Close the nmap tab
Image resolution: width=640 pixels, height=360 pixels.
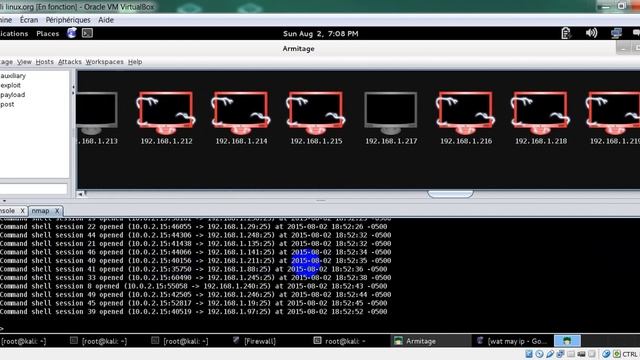(57, 211)
